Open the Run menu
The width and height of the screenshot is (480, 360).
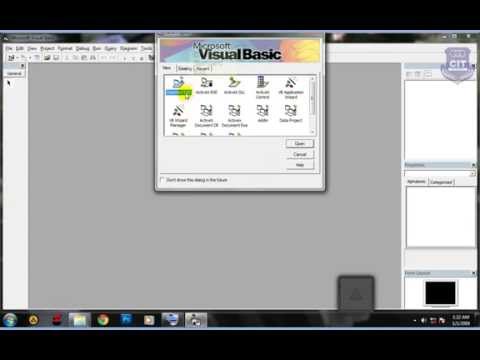97,49
